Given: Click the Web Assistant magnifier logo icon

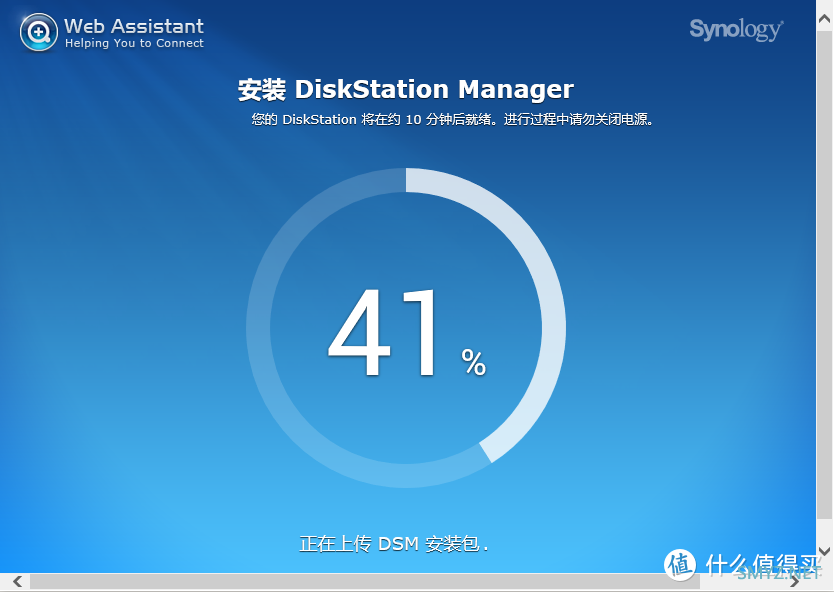Looking at the screenshot, I should [x=39, y=32].
